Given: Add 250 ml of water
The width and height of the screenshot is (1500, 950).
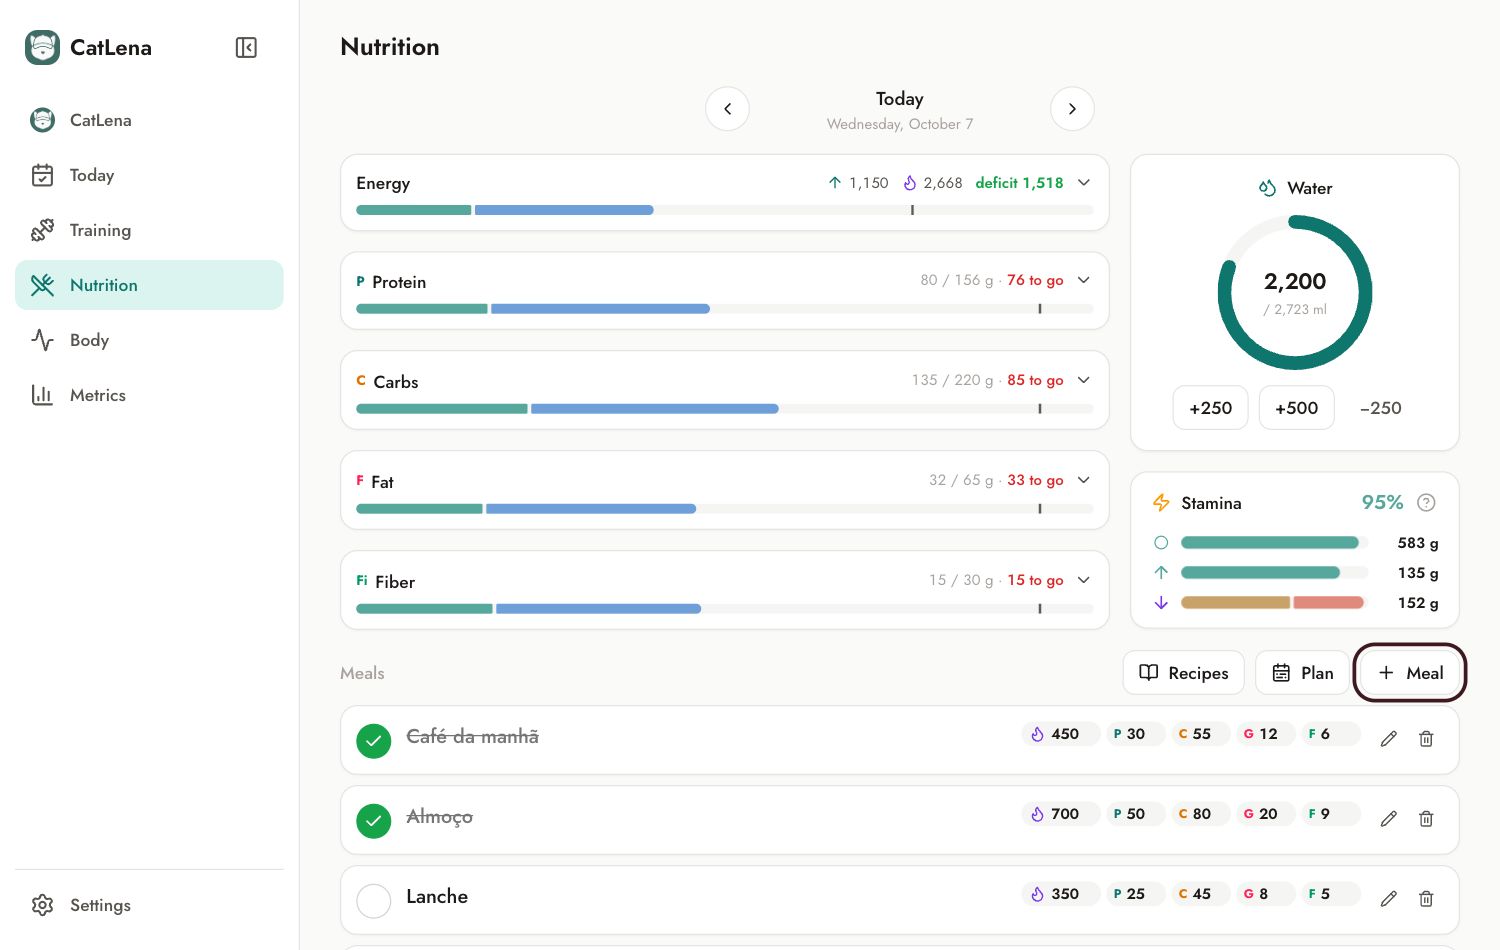Looking at the screenshot, I should [x=1210, y=408].
